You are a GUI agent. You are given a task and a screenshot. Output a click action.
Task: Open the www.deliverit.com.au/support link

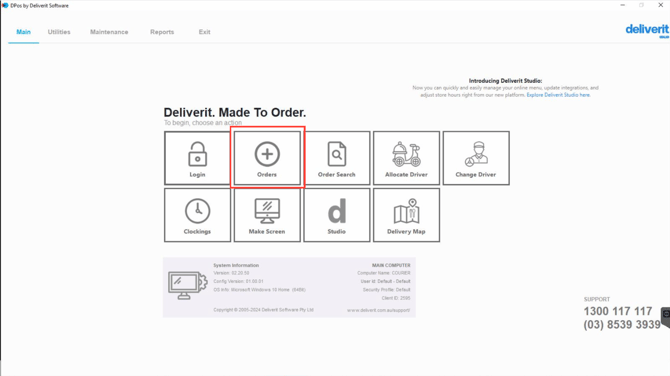pos(378,310)
